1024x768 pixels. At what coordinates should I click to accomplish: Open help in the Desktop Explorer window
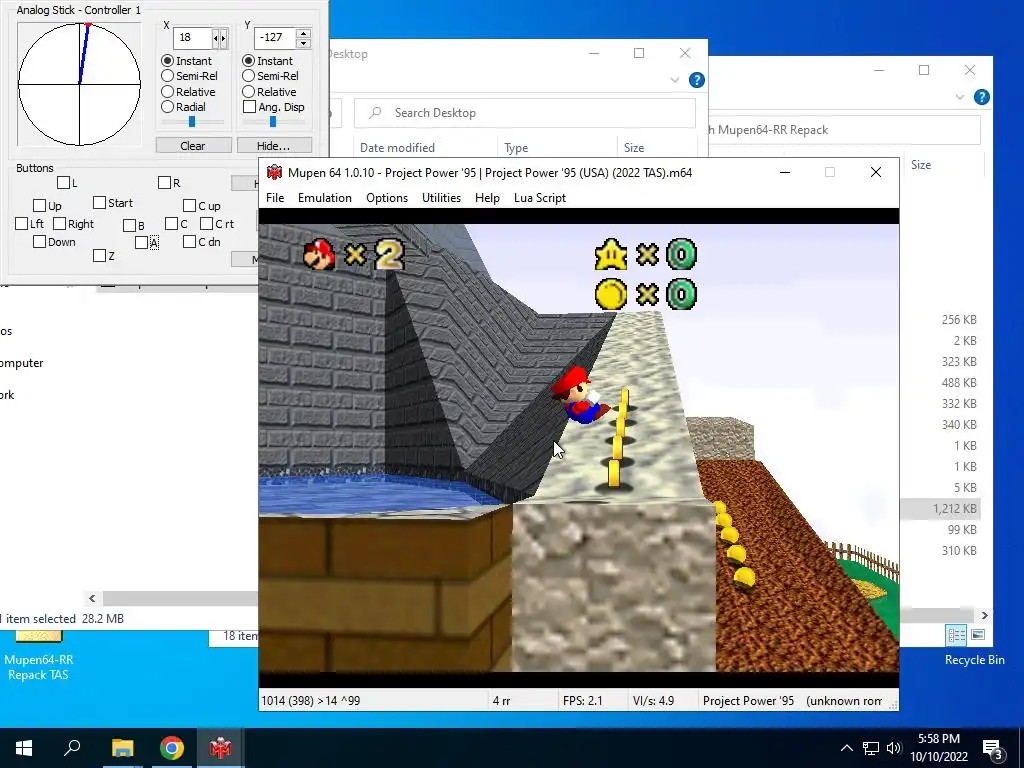pyautogui.click(x=697, y=80)
